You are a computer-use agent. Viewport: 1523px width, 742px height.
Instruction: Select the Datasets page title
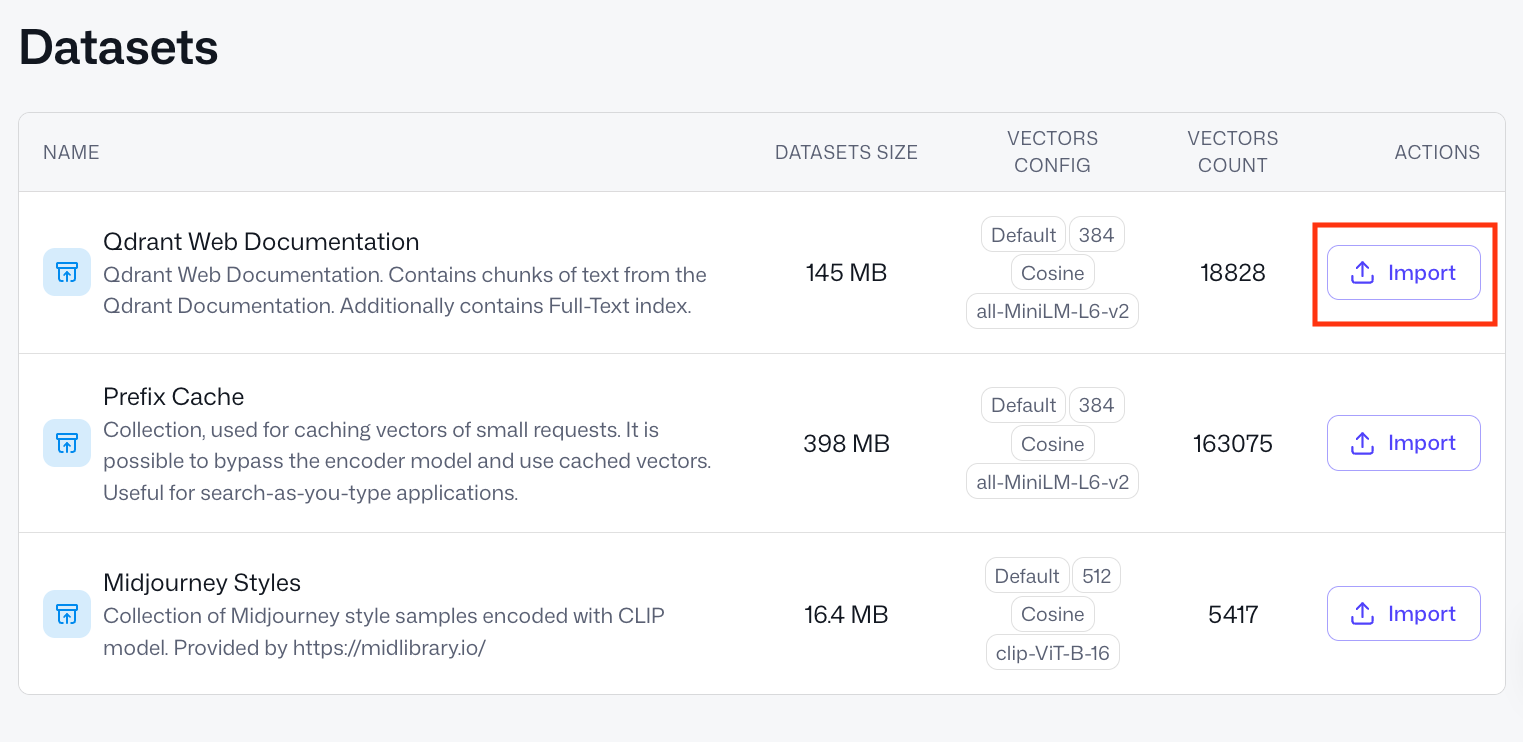coord(117,46)
